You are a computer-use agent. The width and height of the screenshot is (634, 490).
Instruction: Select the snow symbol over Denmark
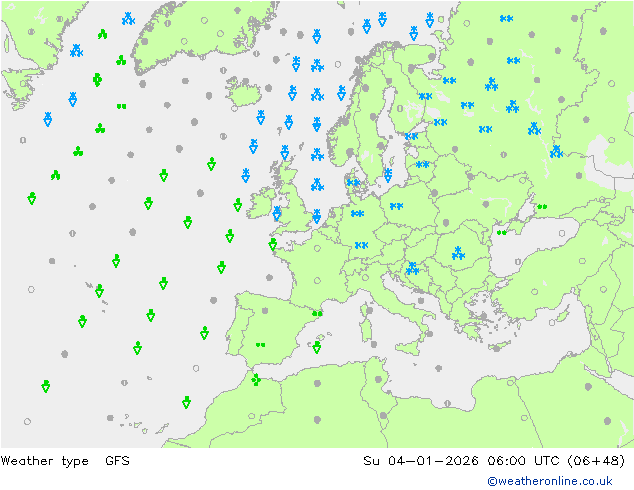tap(353, 183)
